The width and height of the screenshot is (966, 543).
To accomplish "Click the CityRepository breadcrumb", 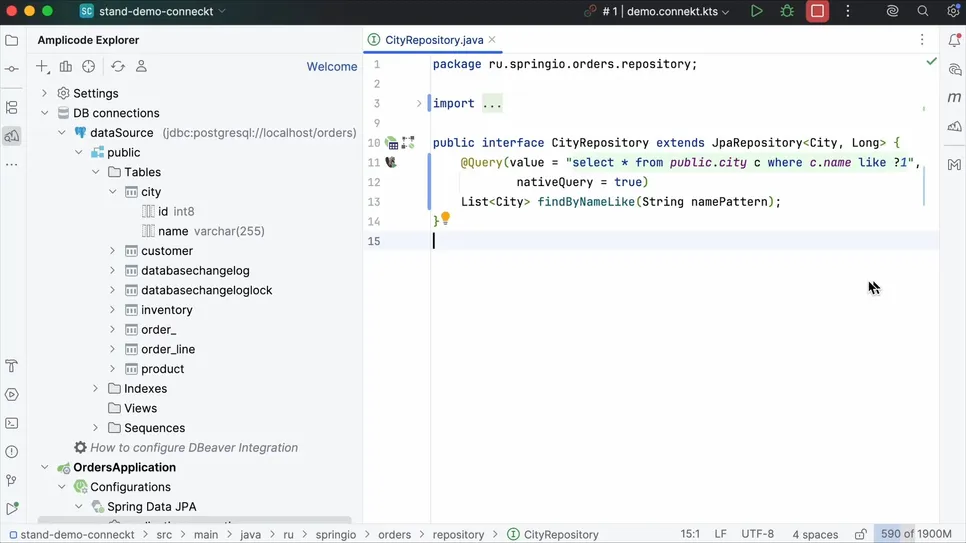I will [x=561, y=534].
